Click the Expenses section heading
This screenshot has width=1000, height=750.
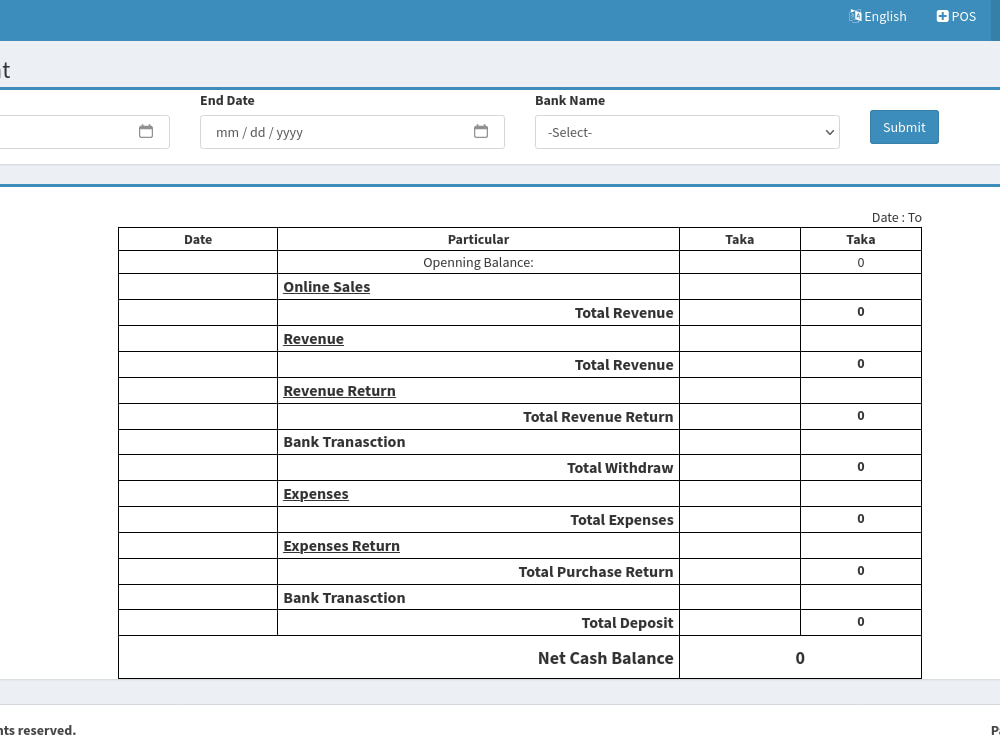pos(316,494)
